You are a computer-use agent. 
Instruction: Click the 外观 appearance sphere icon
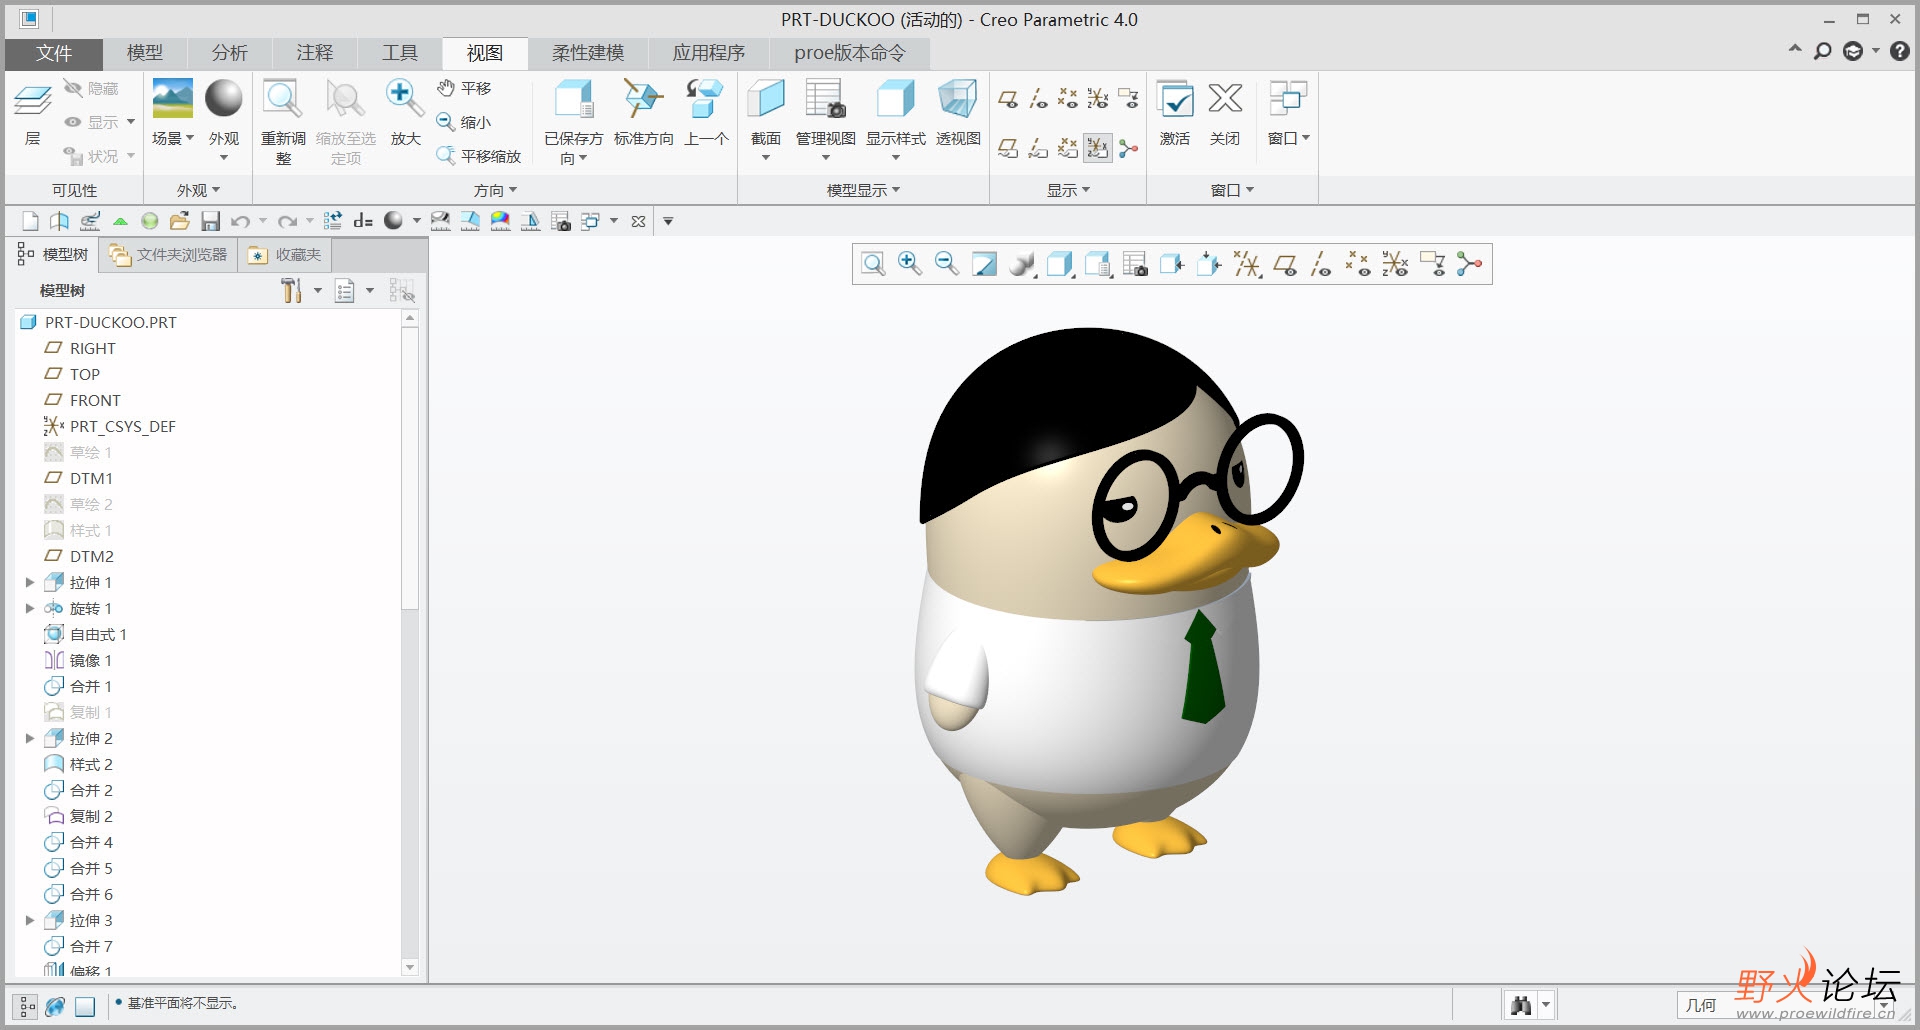(x=224, y=99)
